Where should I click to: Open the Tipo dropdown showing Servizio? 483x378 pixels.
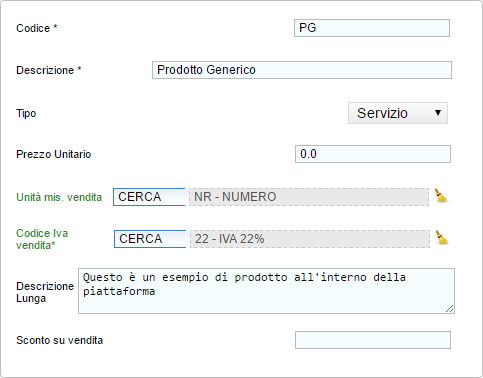pos(398,113)
